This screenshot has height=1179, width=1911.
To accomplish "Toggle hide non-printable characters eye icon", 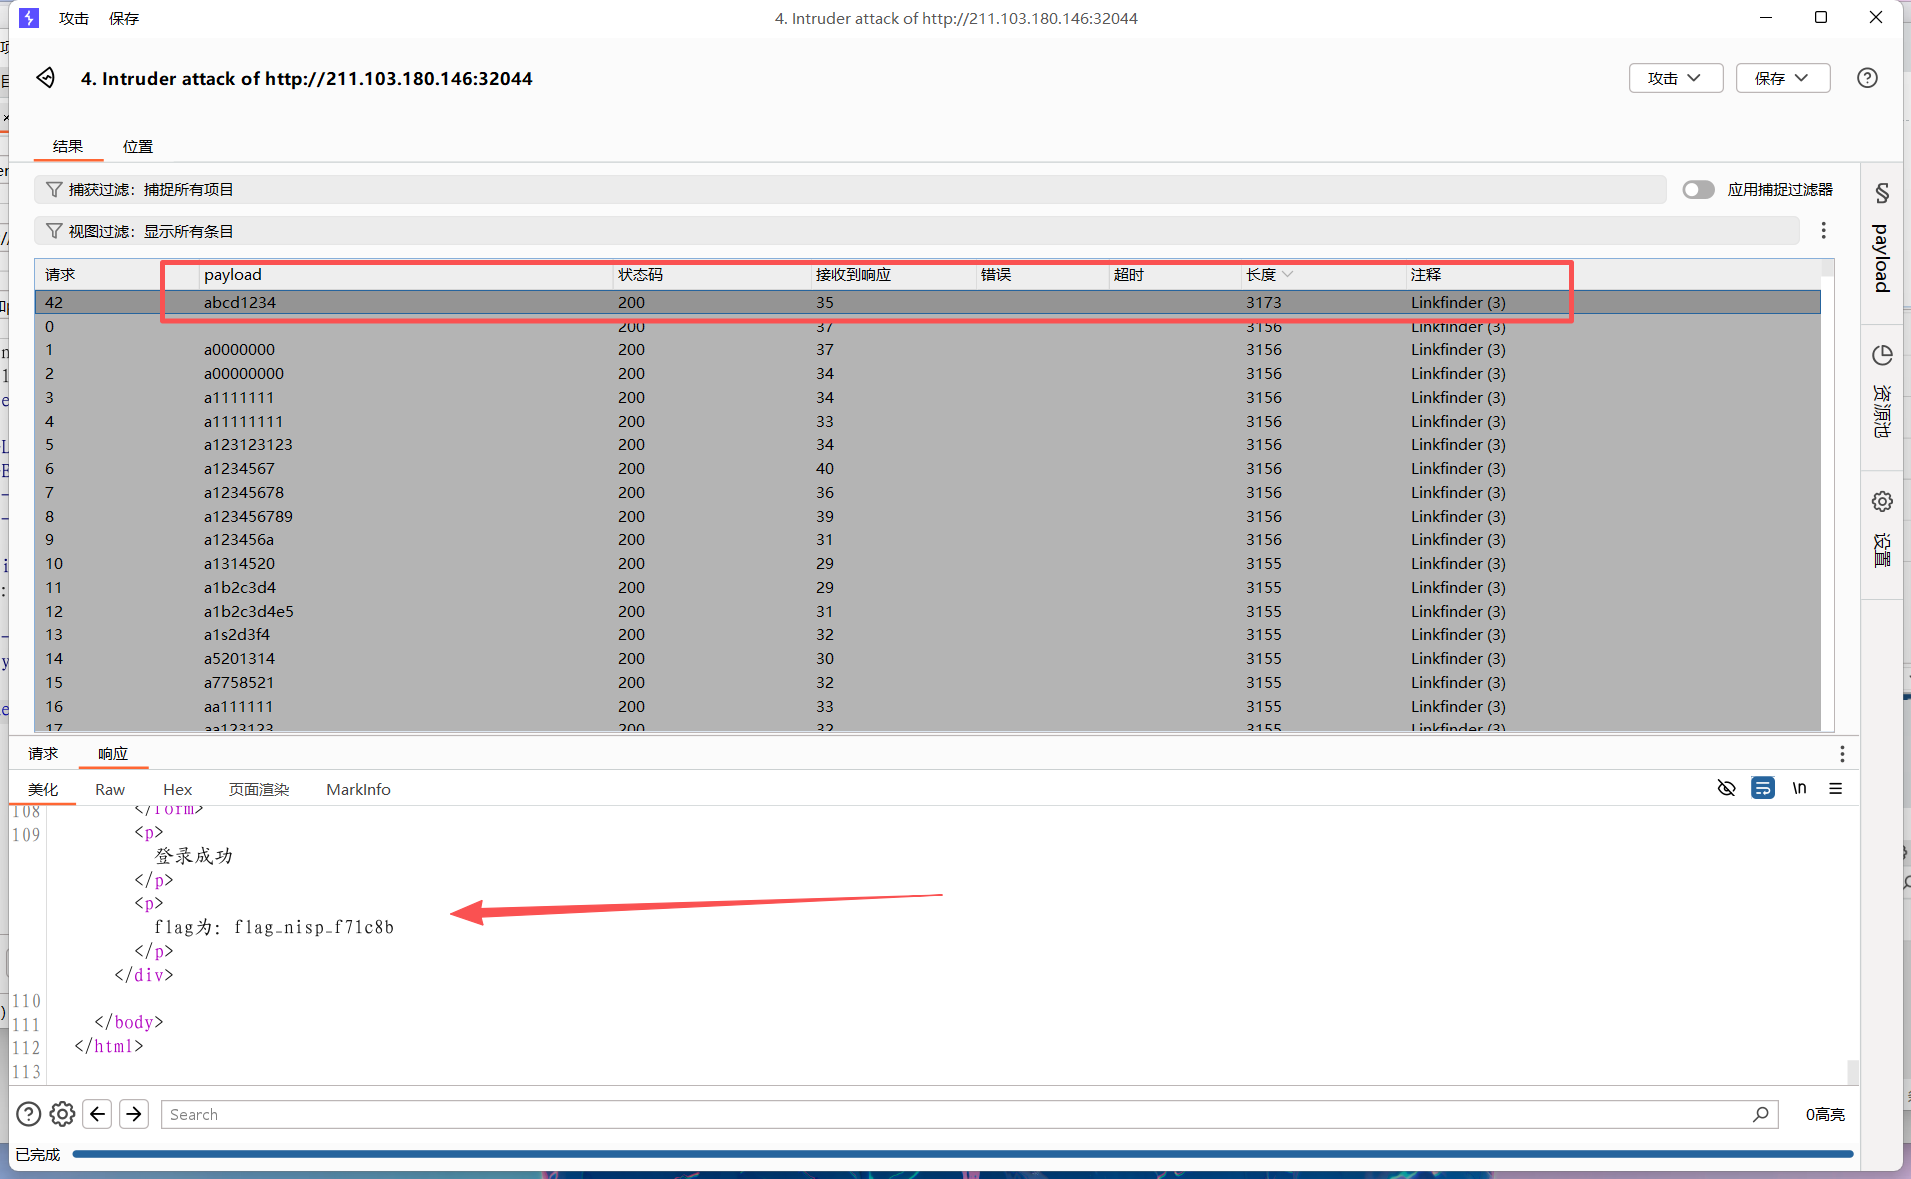I will click(1726, 788).
